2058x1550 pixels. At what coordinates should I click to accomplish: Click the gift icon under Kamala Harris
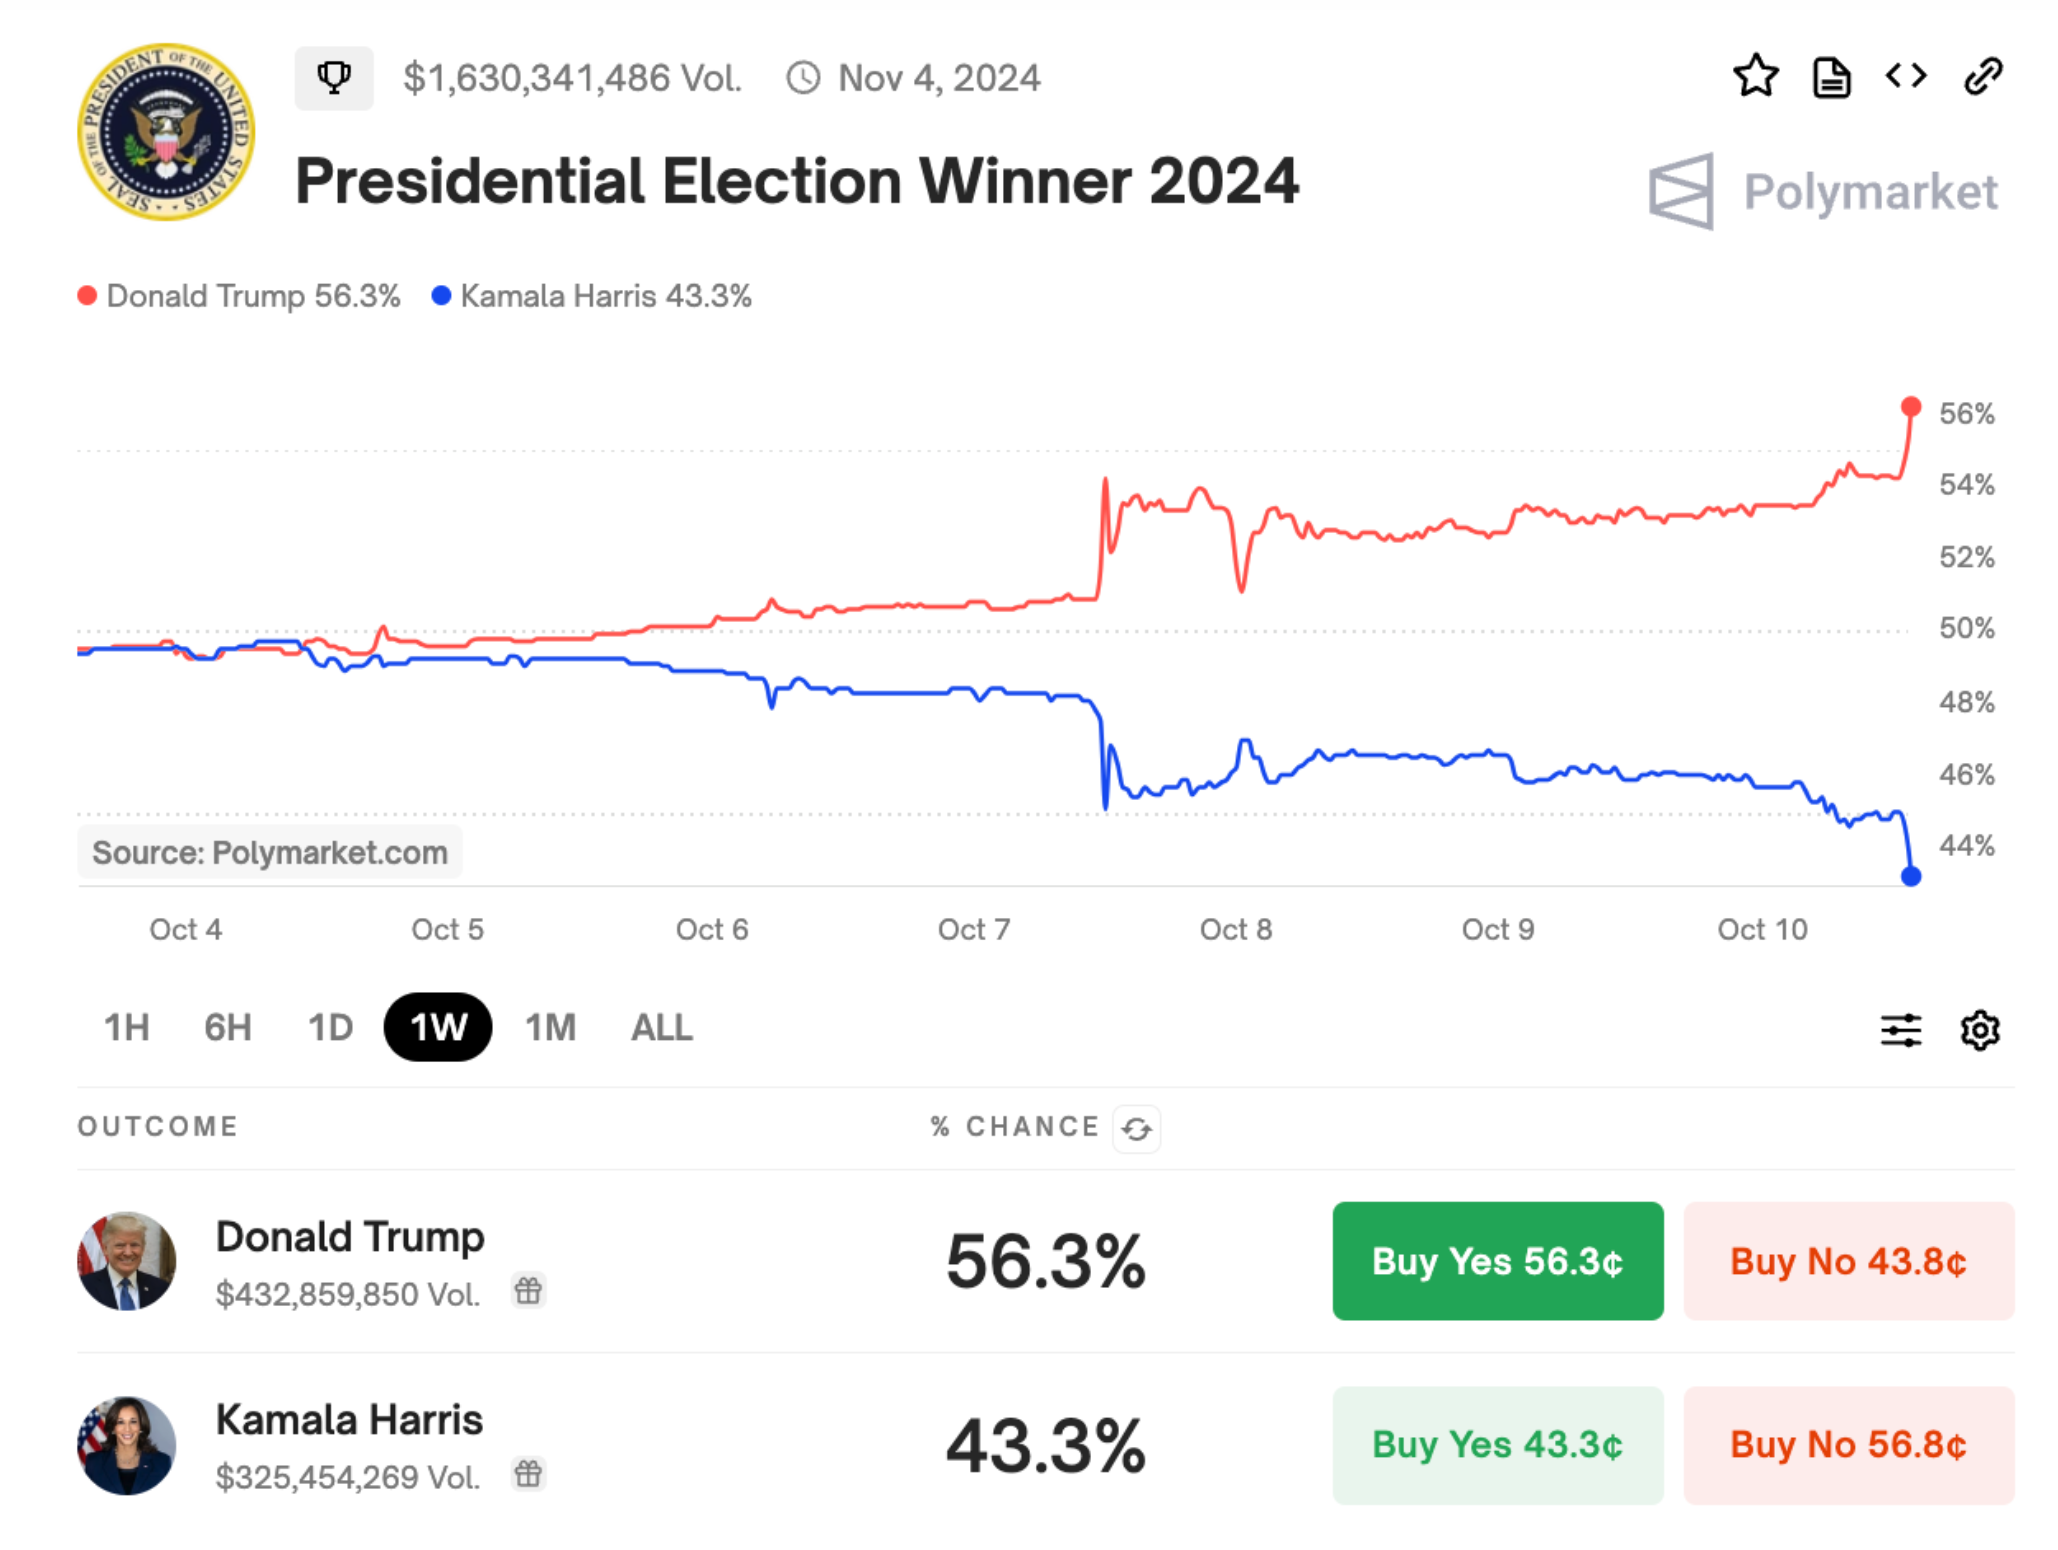point(528,1474)
